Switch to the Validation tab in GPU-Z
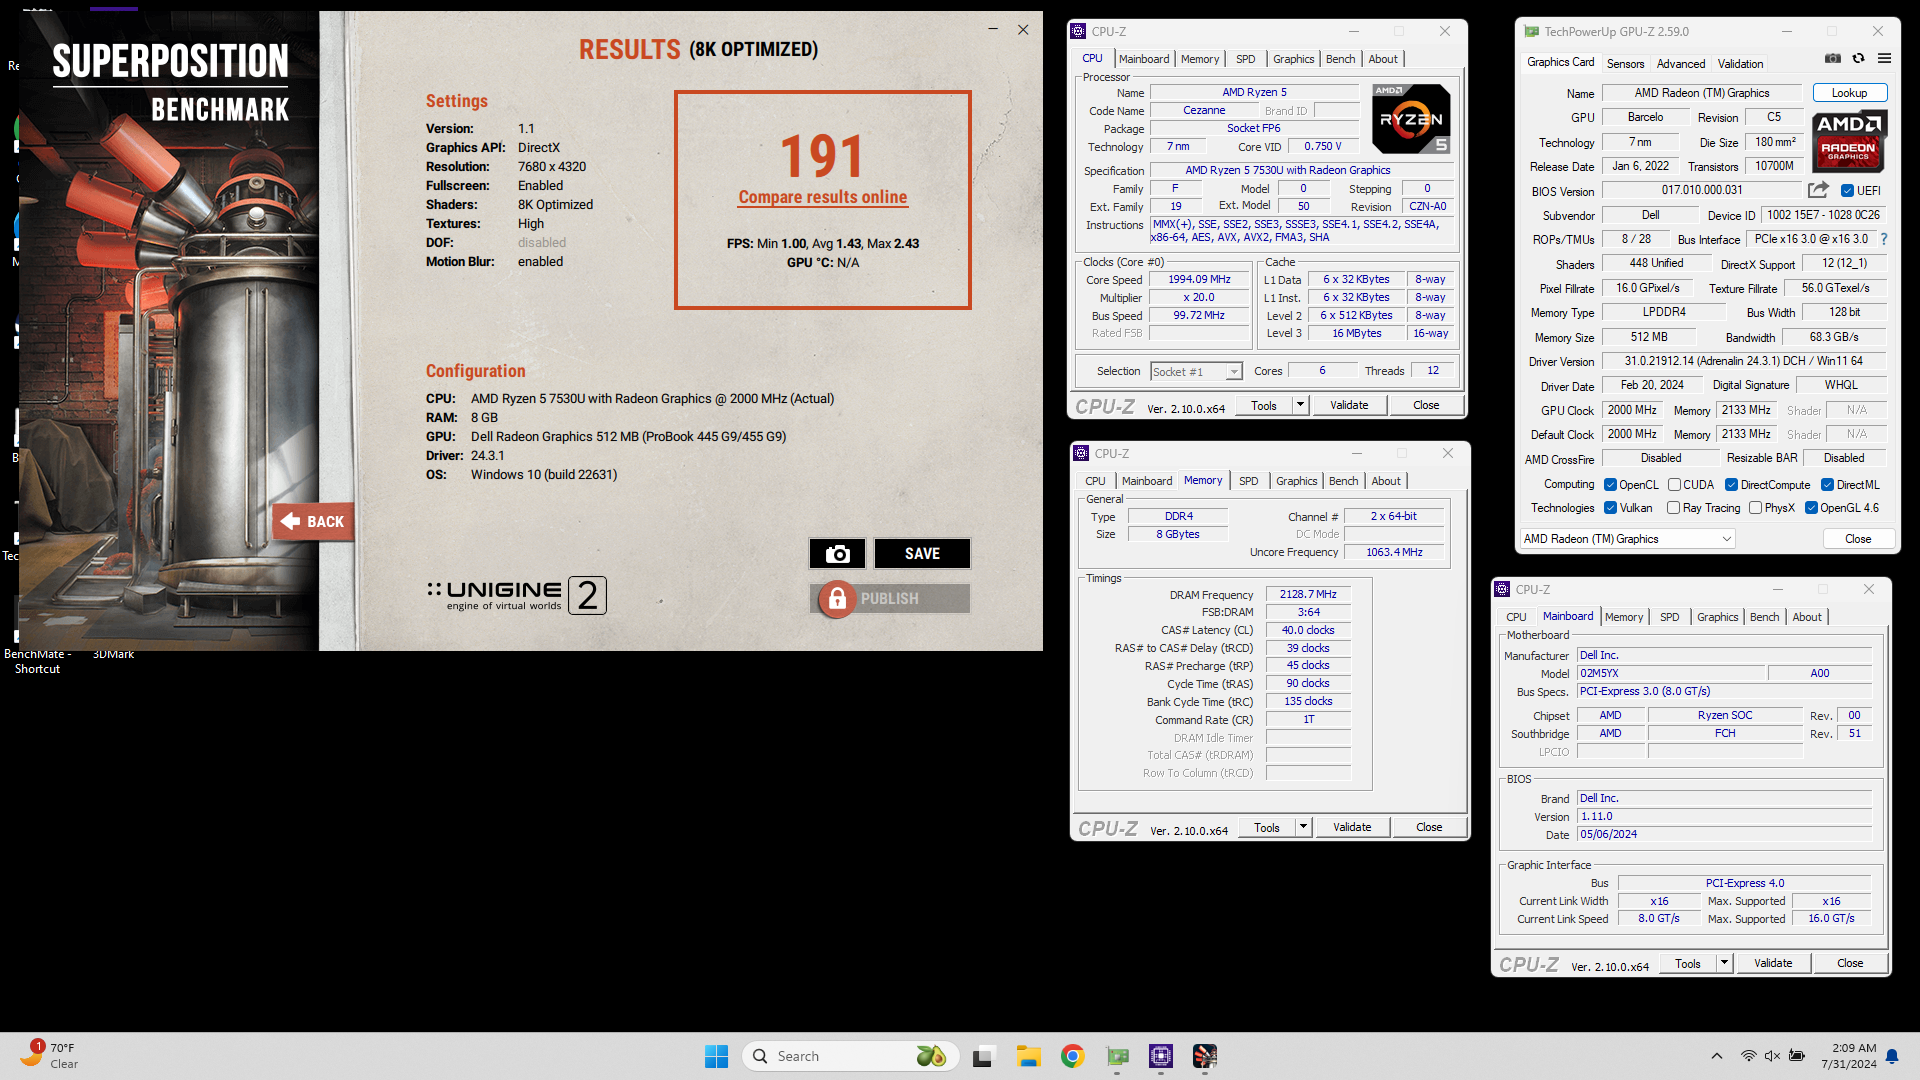 (1740, 64)
